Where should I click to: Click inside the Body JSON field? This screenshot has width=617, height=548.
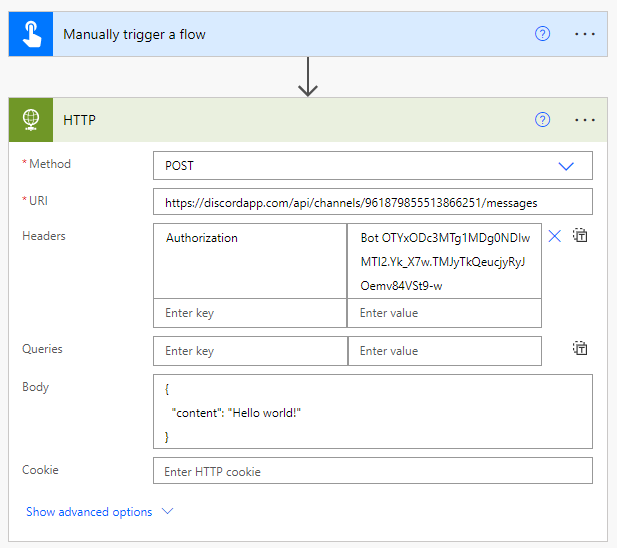point(372,411)
